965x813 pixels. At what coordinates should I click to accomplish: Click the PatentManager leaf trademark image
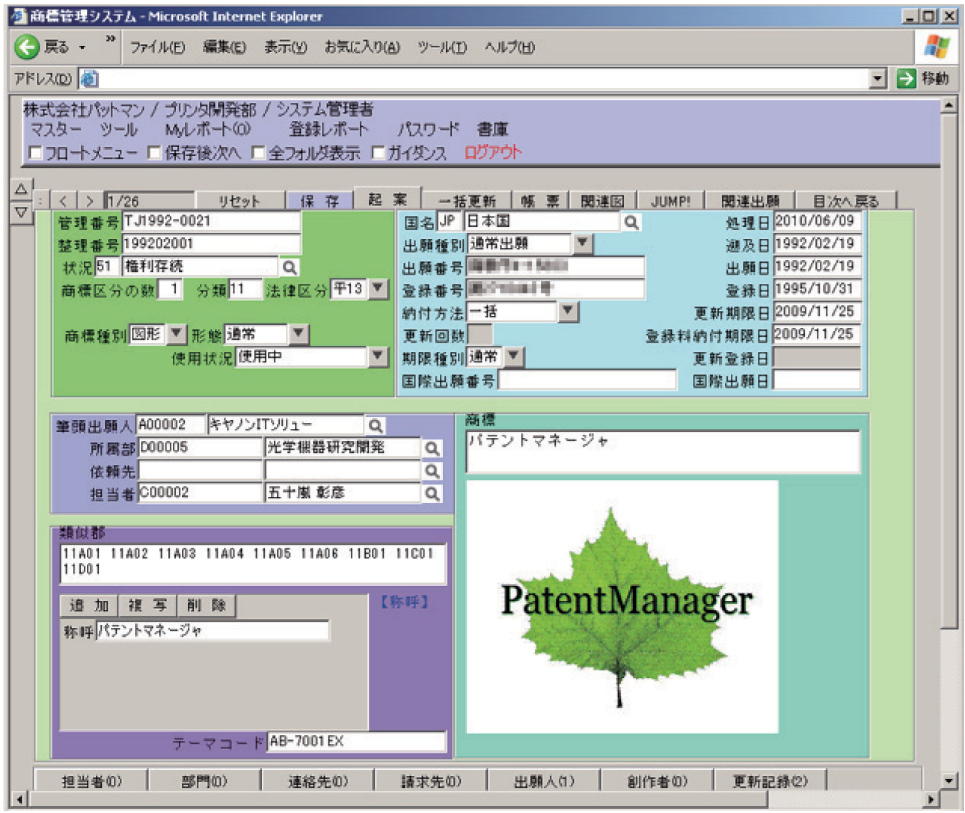[x=622, y=606]
